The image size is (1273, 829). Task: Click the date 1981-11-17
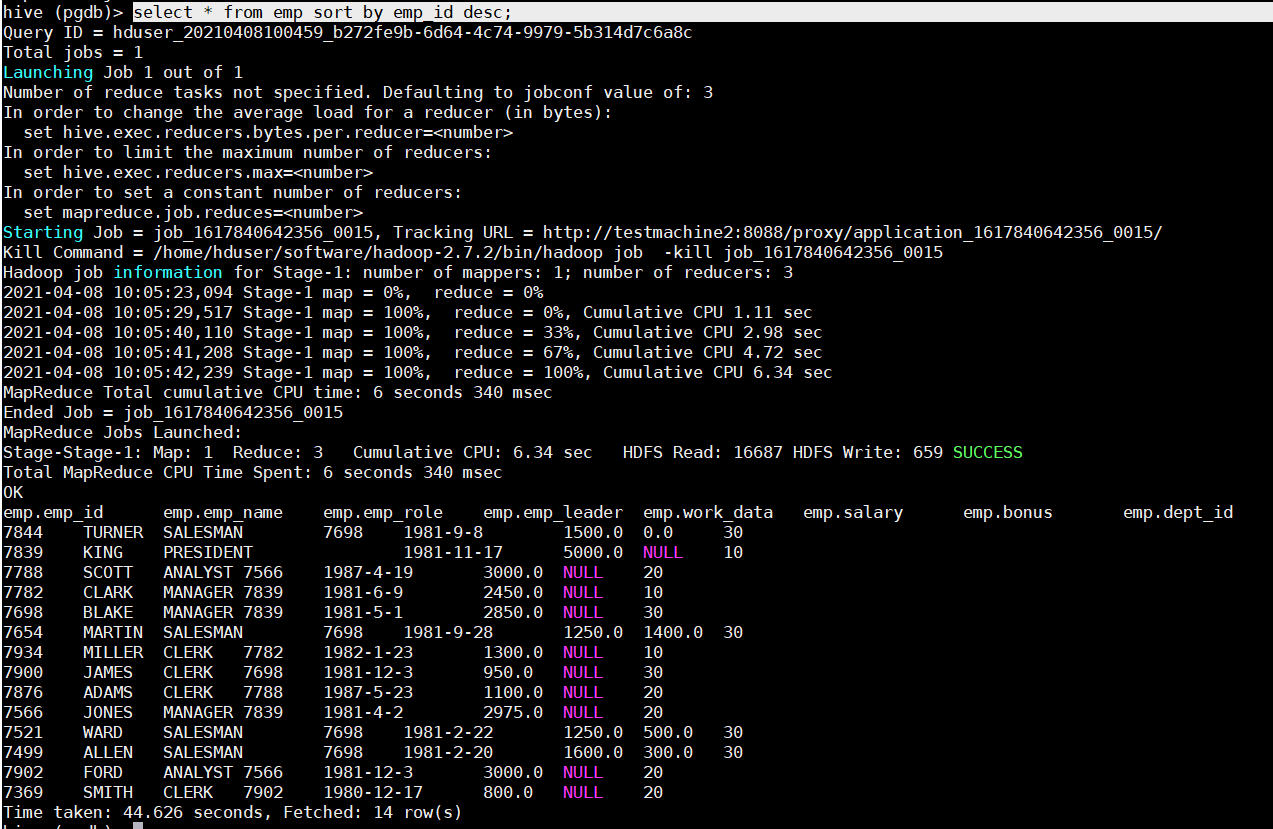tap(453, 552)
